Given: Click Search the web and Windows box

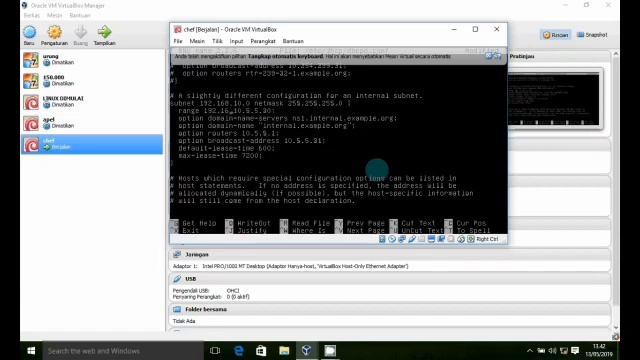Looking at the screenshot, I should [x=123, y=351].
